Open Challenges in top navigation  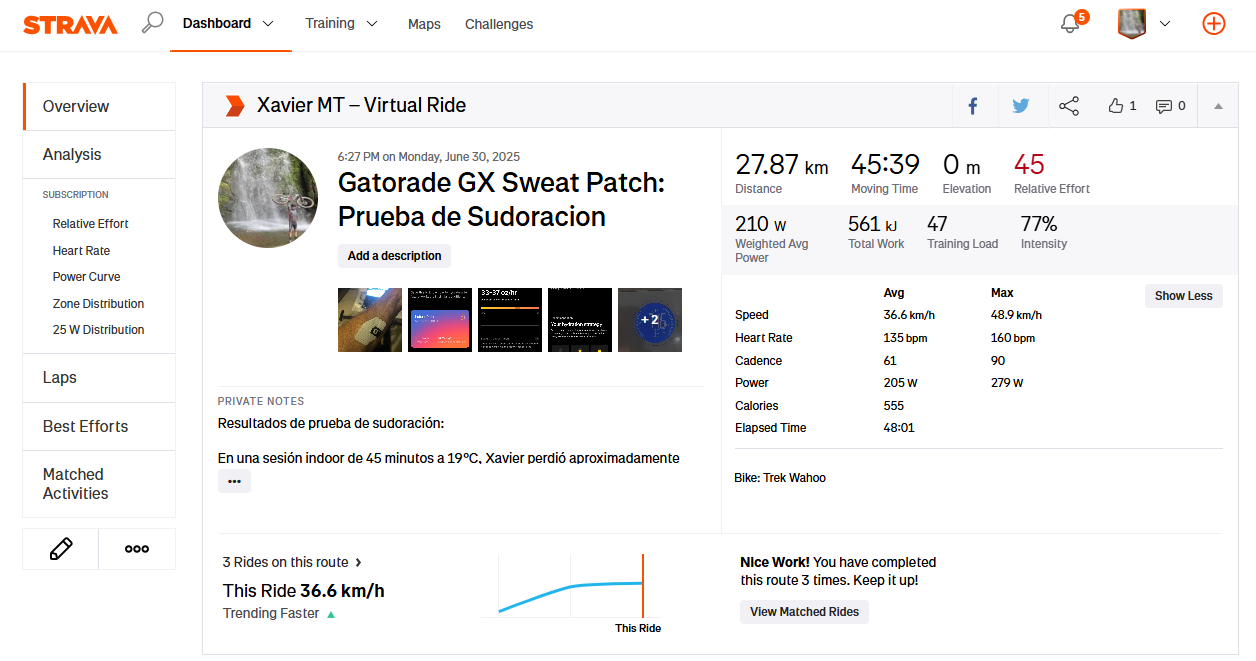pos(499,24)
